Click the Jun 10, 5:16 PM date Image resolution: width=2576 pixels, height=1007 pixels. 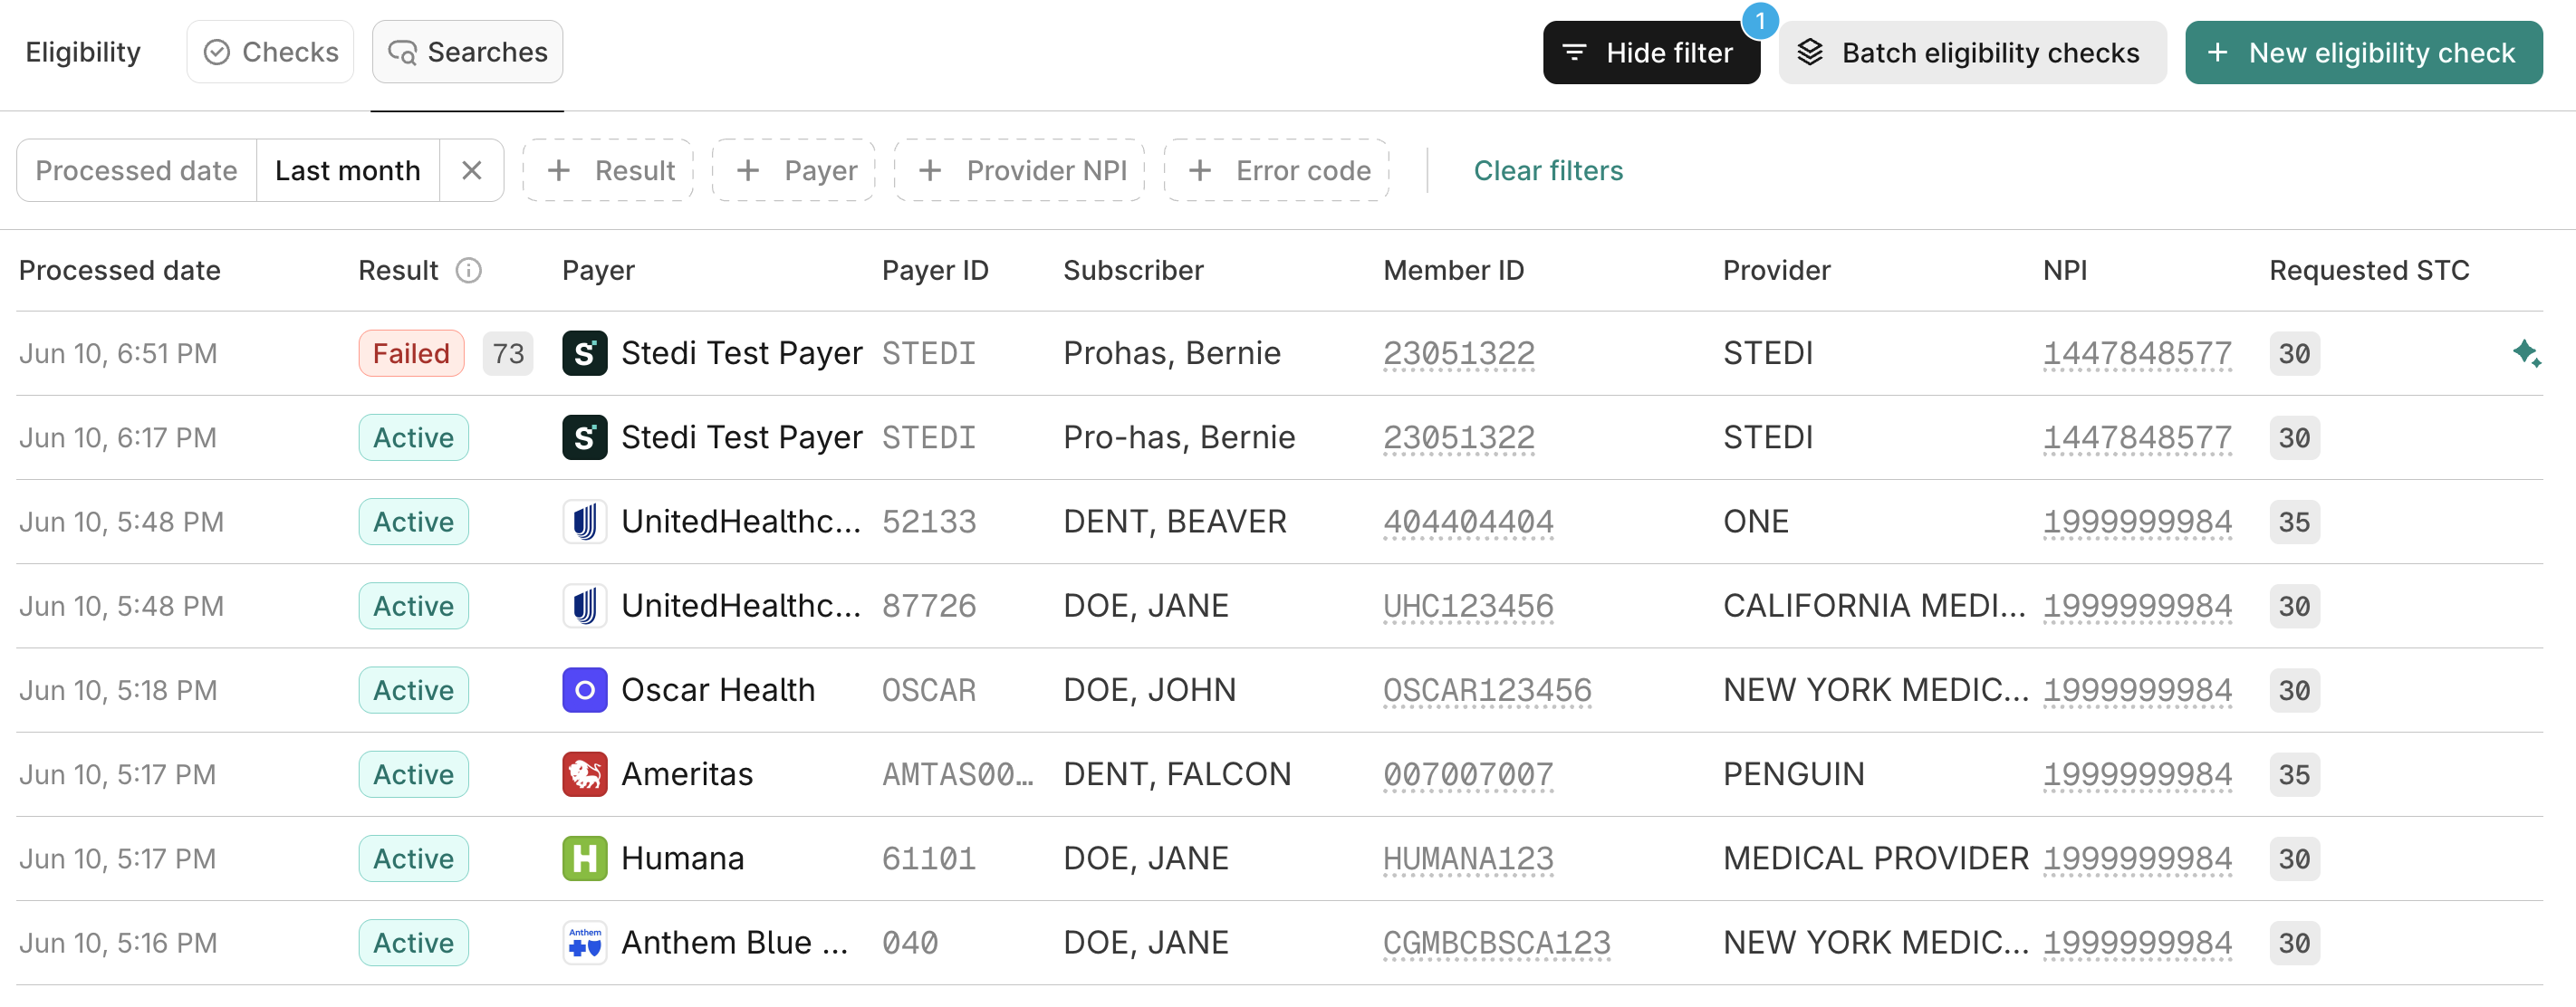coord(118,943)
